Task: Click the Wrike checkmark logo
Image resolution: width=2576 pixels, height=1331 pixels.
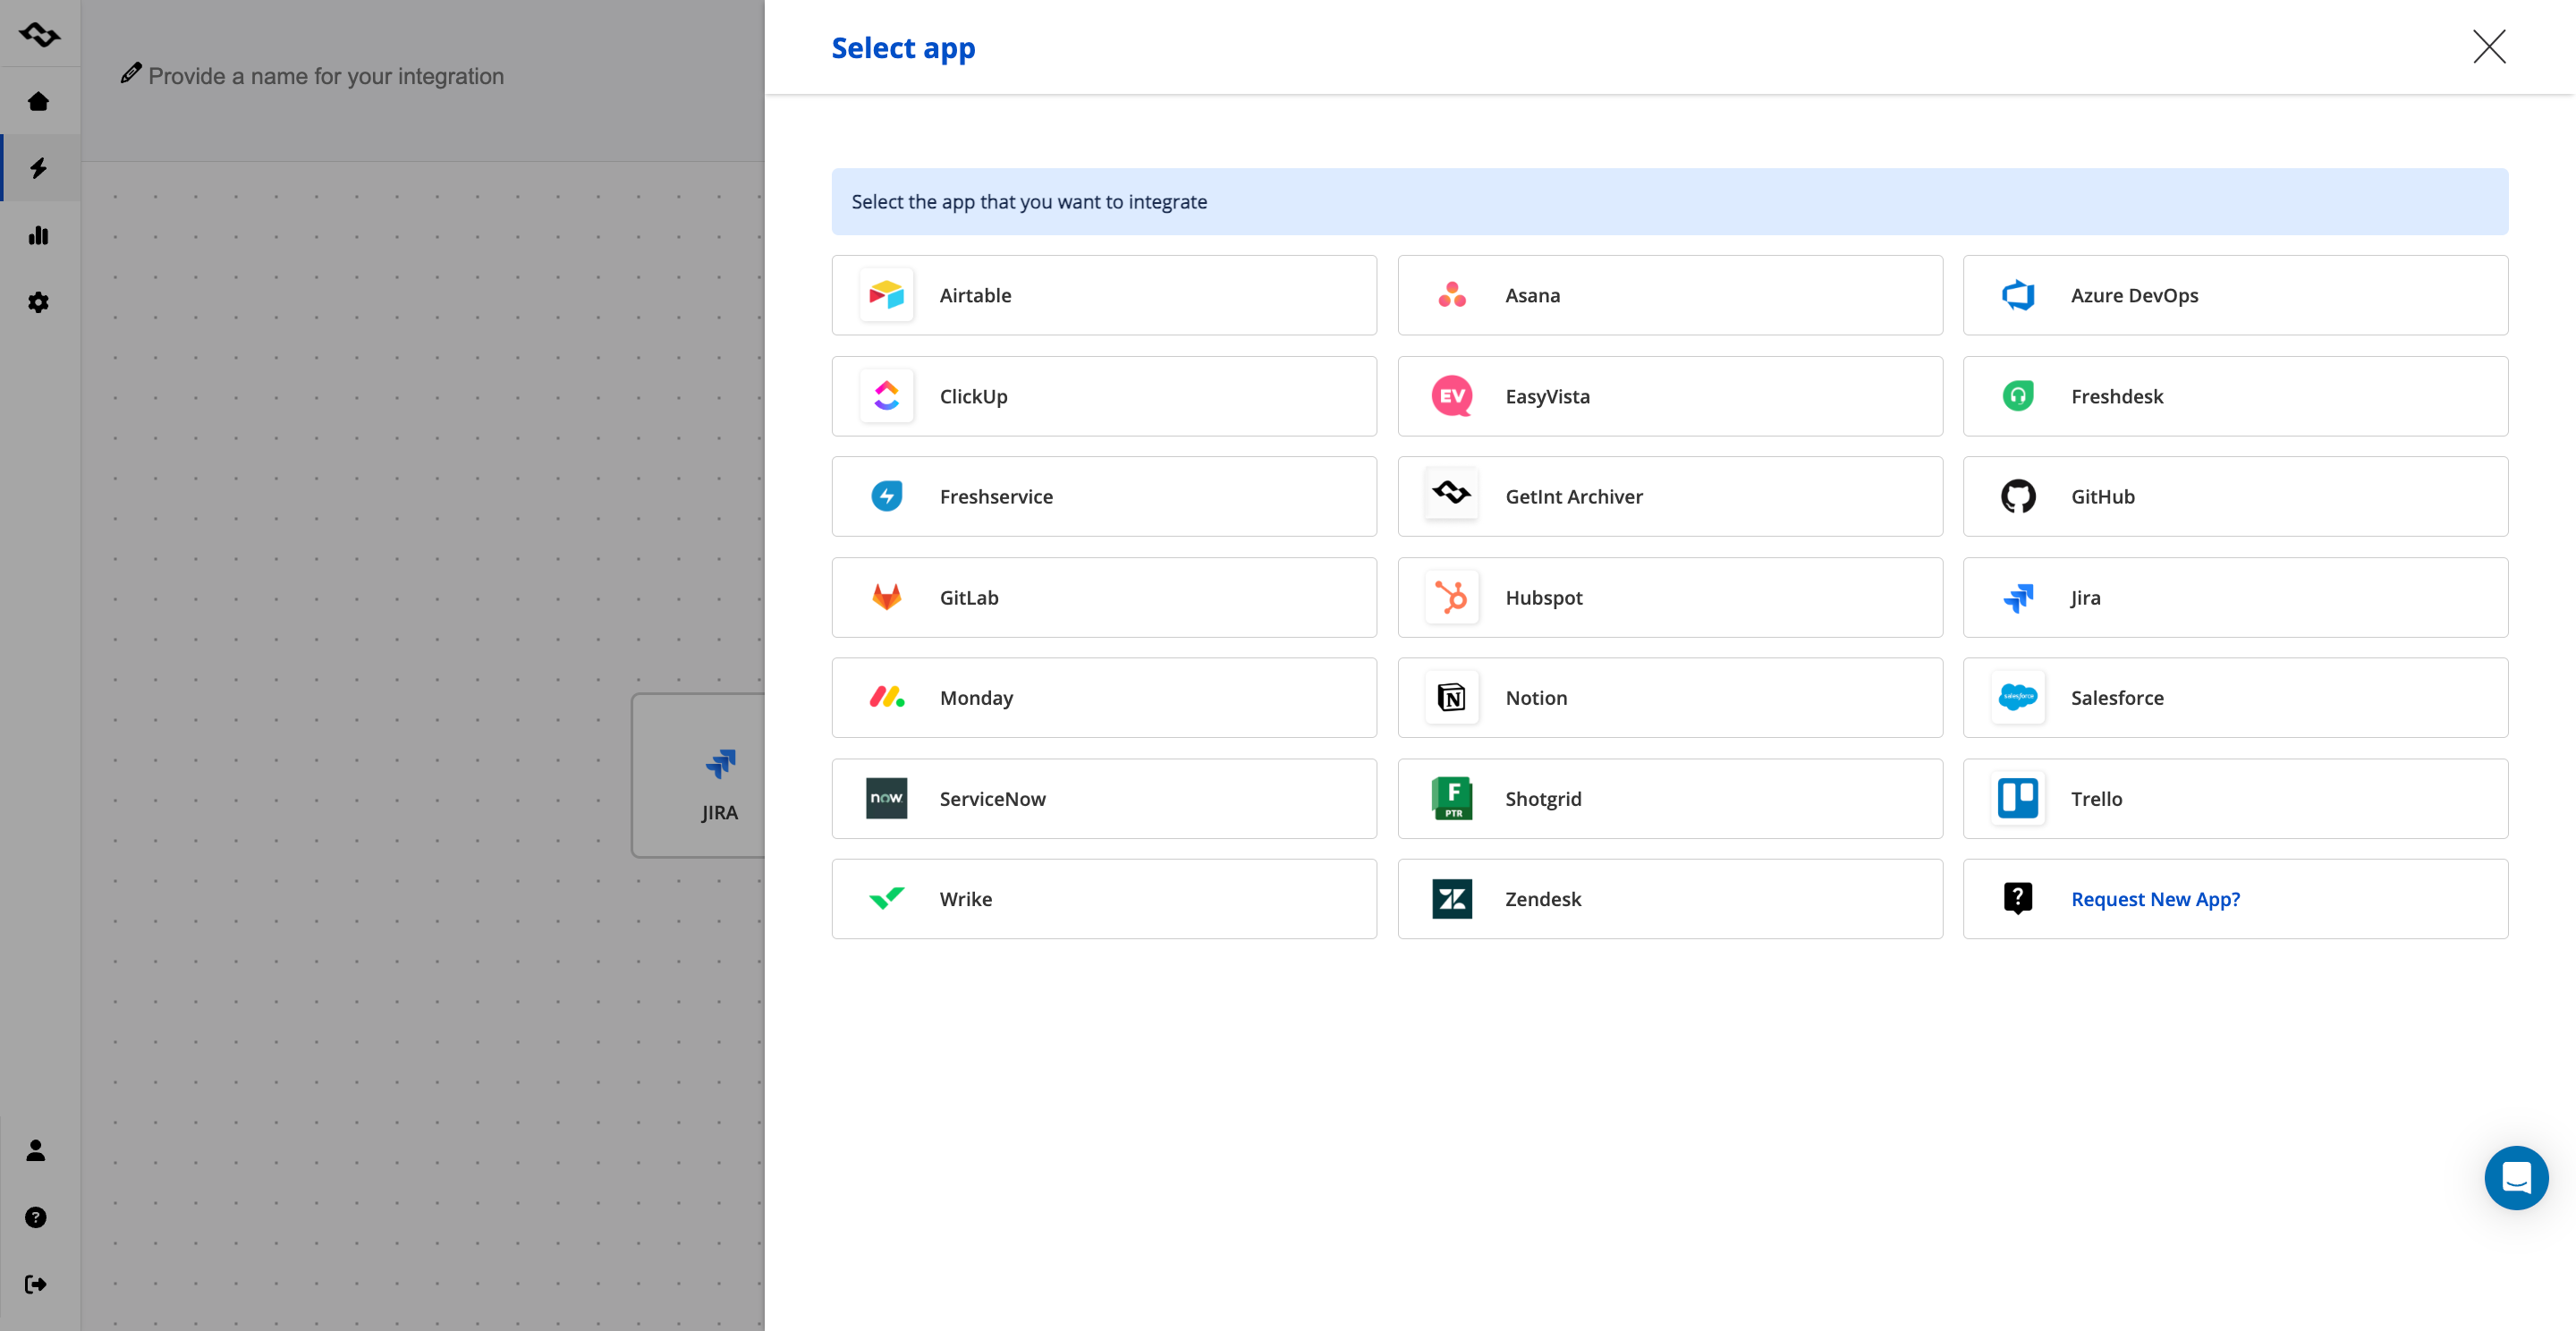Action: (x=886, y=898)
